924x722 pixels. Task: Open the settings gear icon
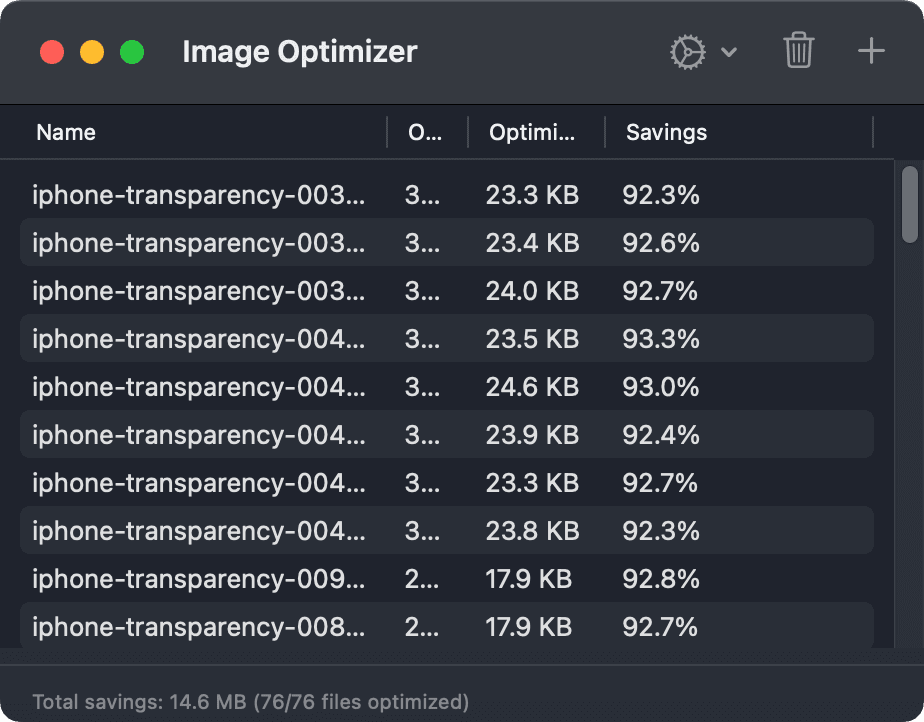click(688, 51)
